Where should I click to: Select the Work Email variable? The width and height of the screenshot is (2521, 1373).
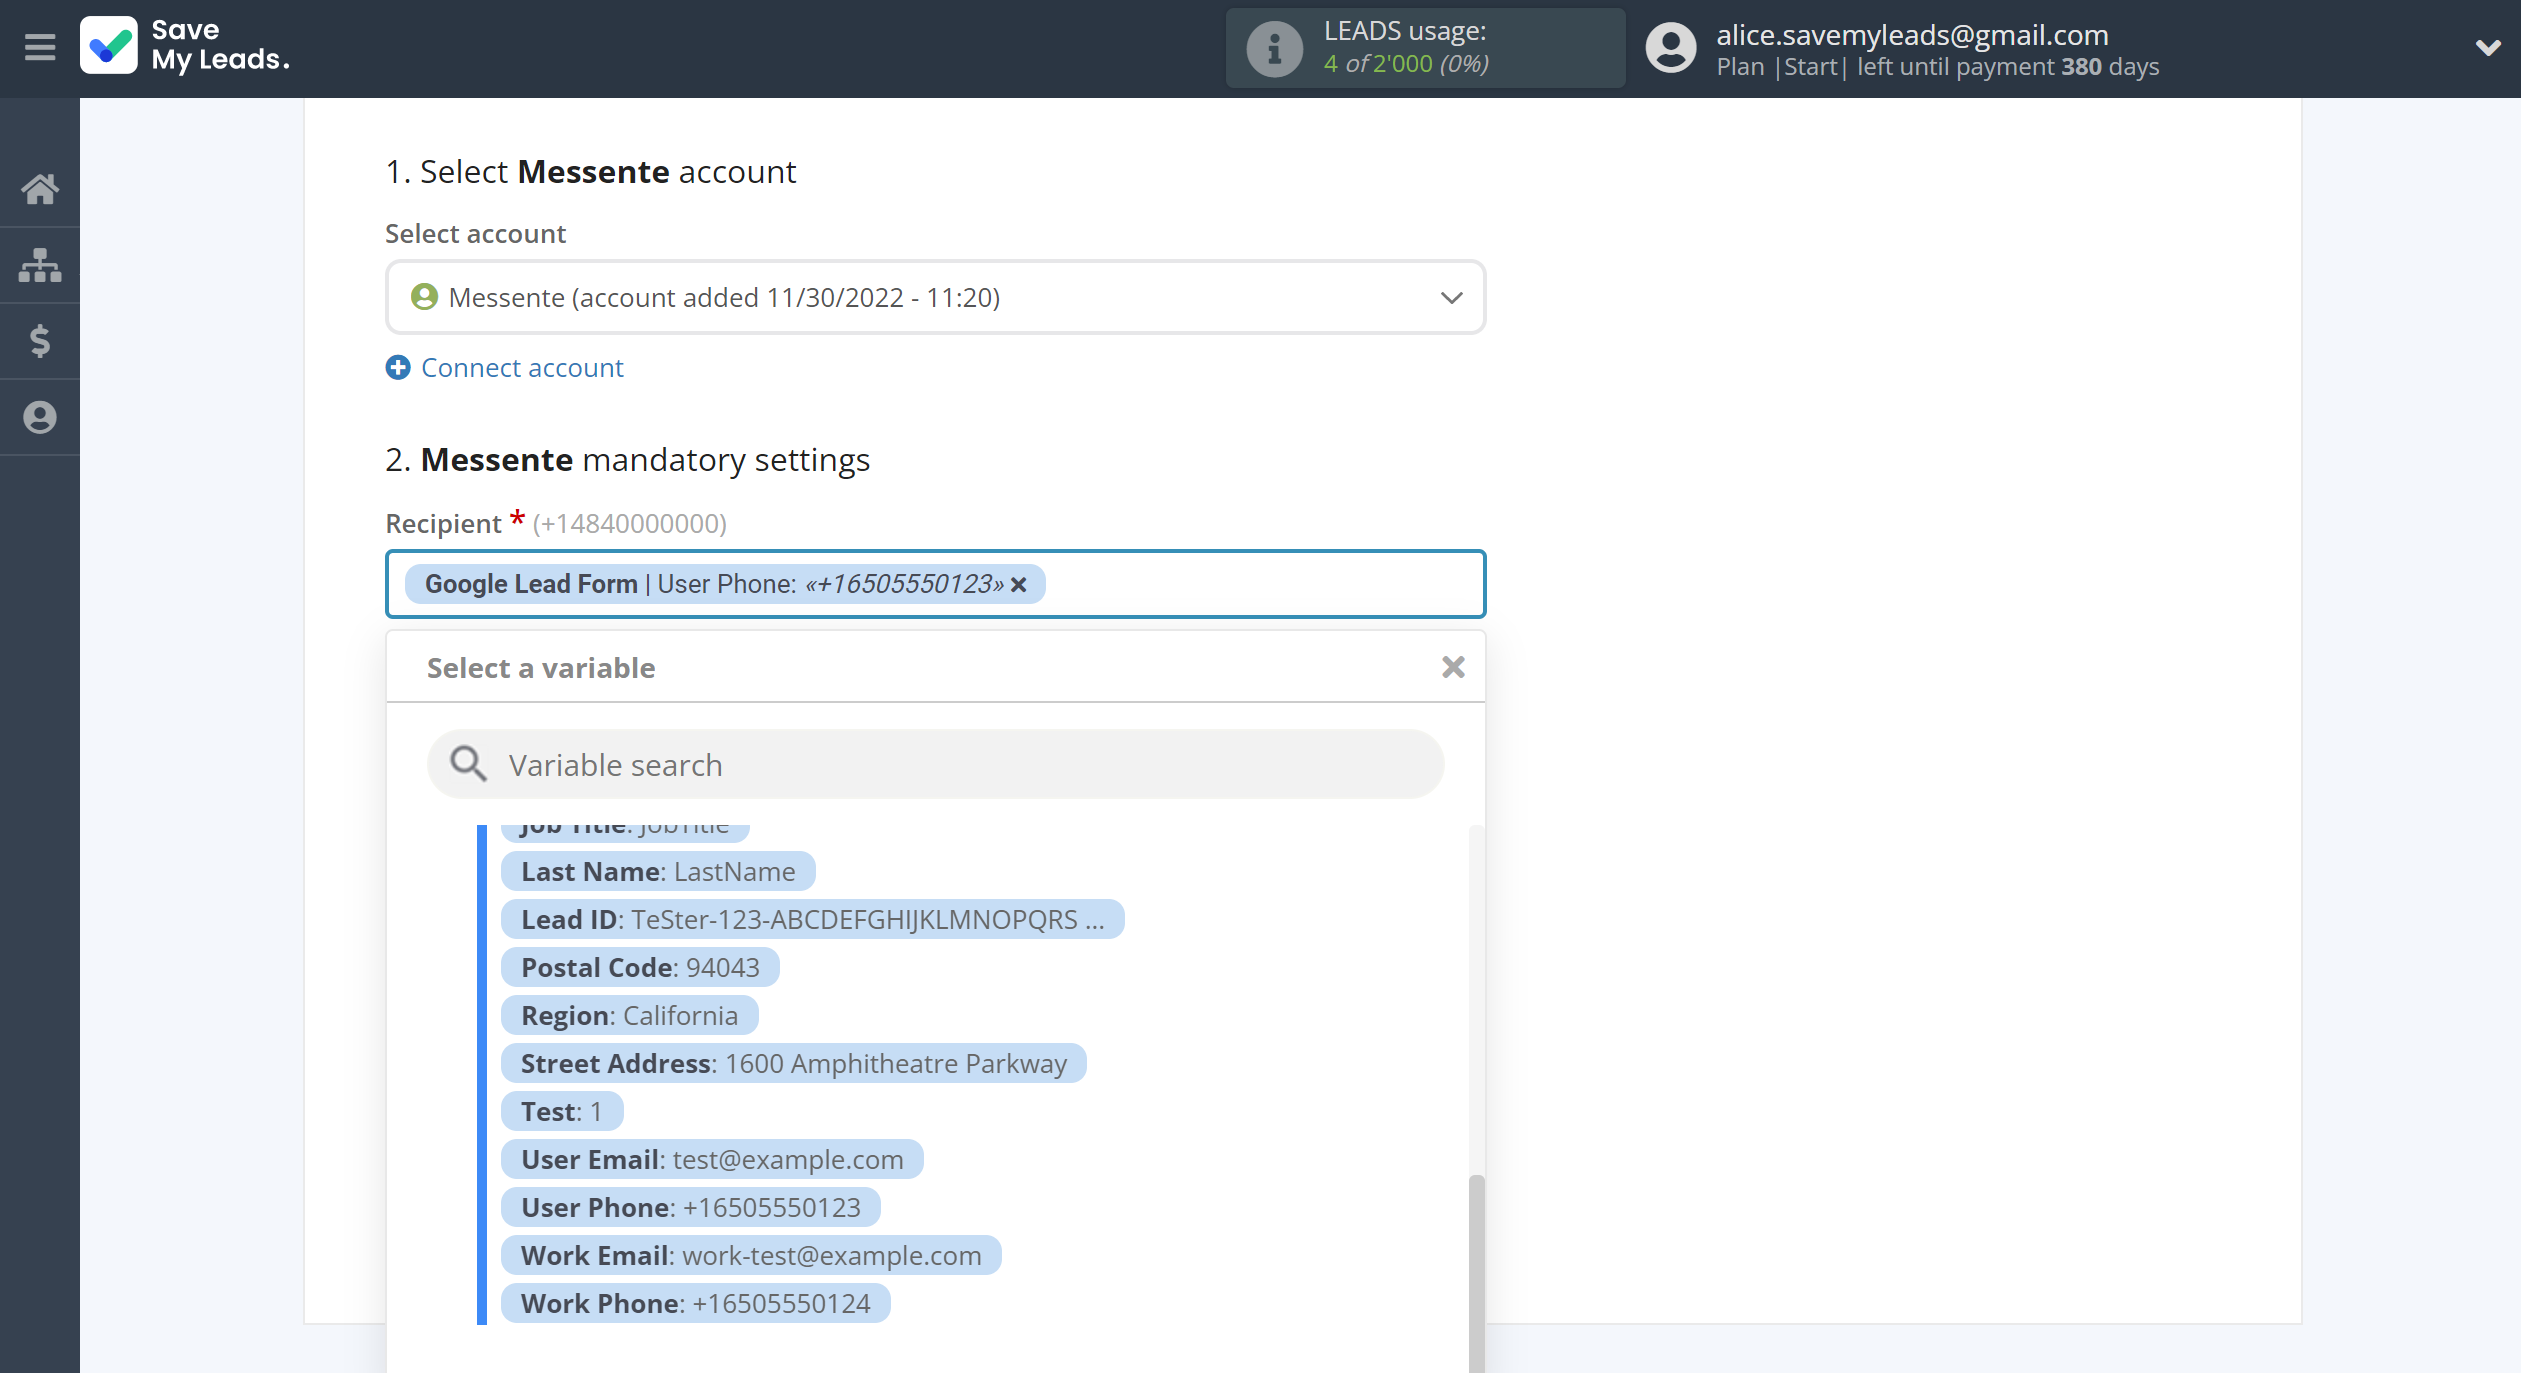[751, 1255]
